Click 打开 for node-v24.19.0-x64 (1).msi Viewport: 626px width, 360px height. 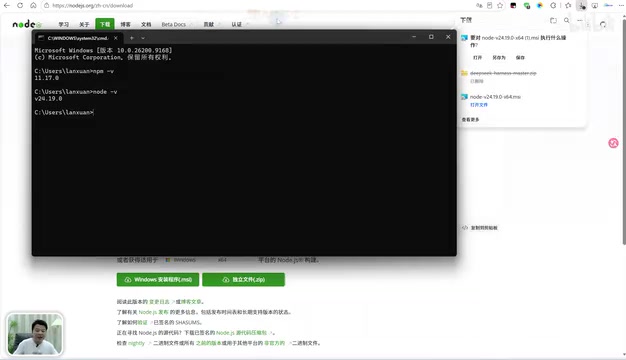tap(477, 58)
